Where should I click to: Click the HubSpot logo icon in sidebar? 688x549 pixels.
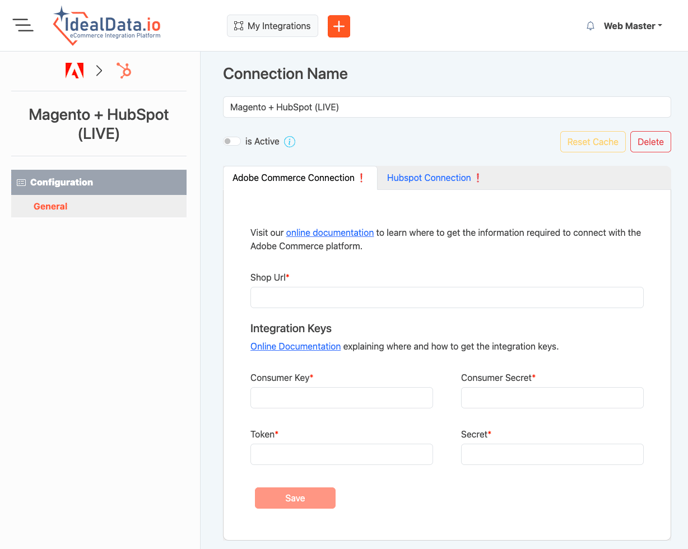coord(124,70)
